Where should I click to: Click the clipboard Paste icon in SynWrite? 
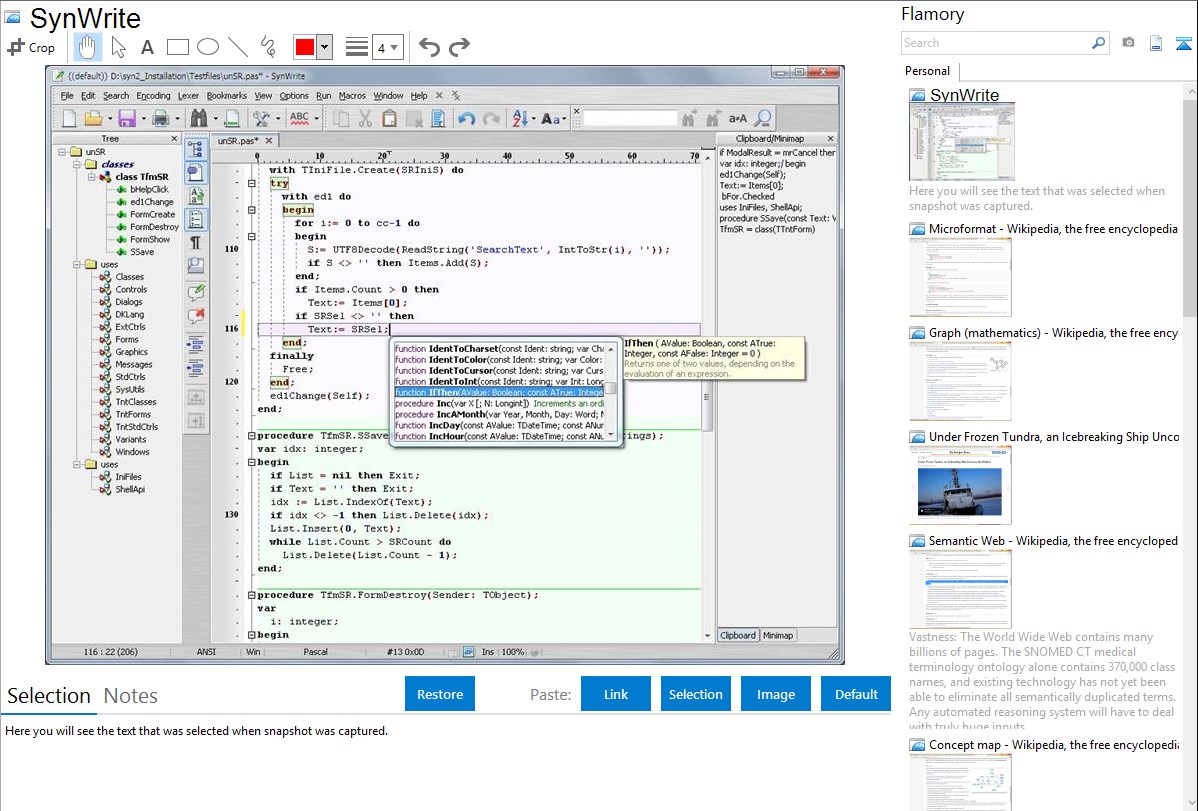tap(390, 118)
